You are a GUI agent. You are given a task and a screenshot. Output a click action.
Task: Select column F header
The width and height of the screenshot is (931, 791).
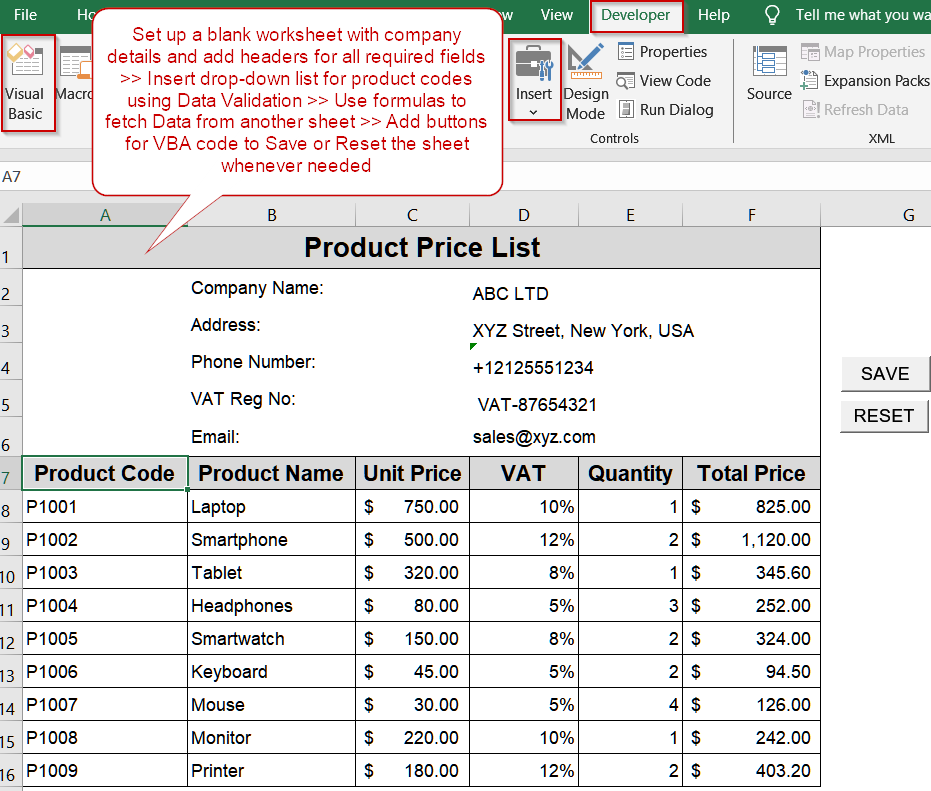click(x=751, y=215)
